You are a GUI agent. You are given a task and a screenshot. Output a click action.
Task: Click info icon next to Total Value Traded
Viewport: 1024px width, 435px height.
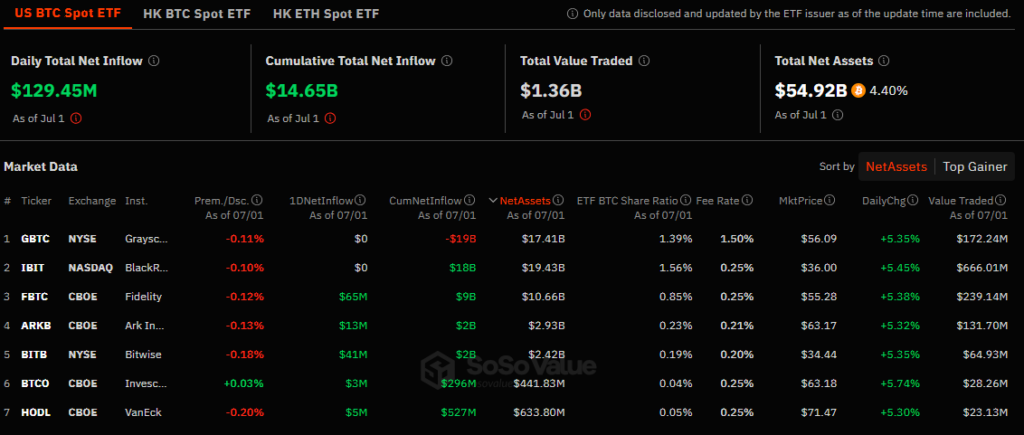644,61
